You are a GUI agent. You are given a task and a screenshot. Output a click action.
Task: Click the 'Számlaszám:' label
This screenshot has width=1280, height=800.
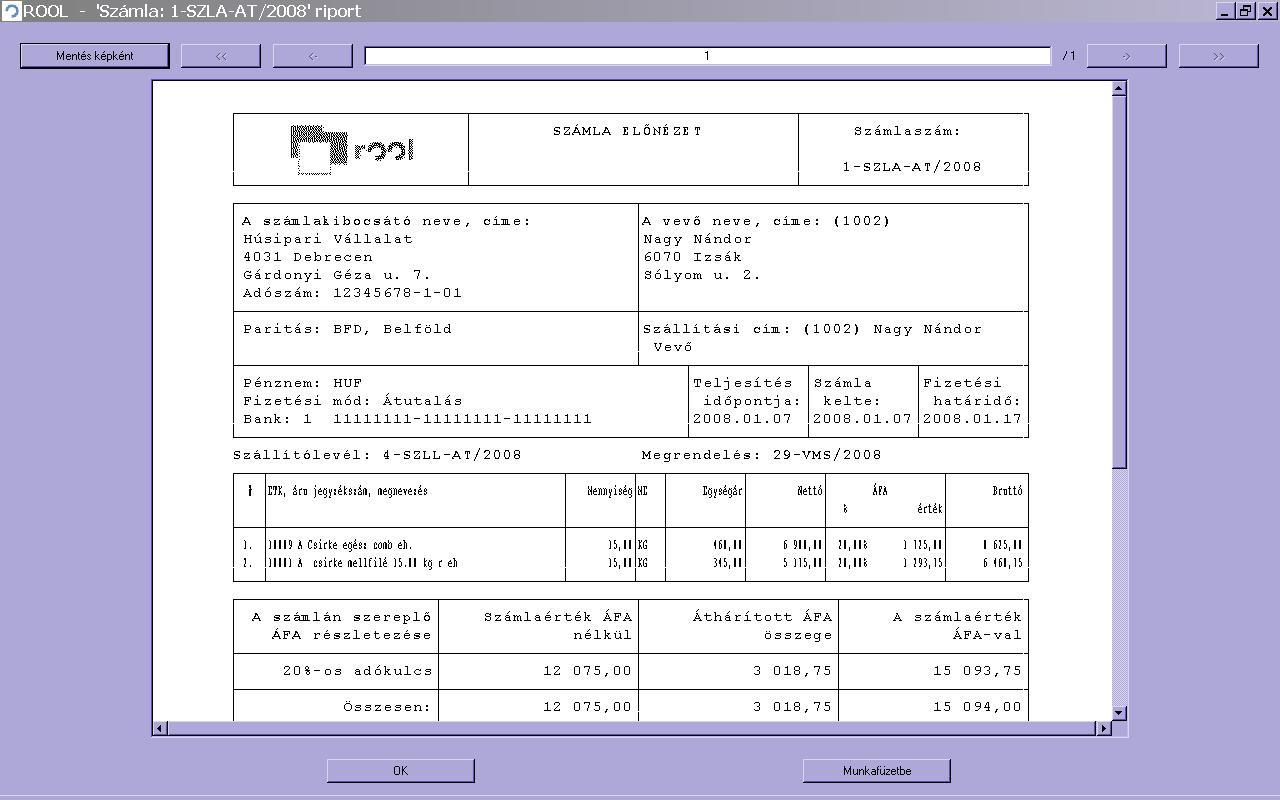[907, 131]
